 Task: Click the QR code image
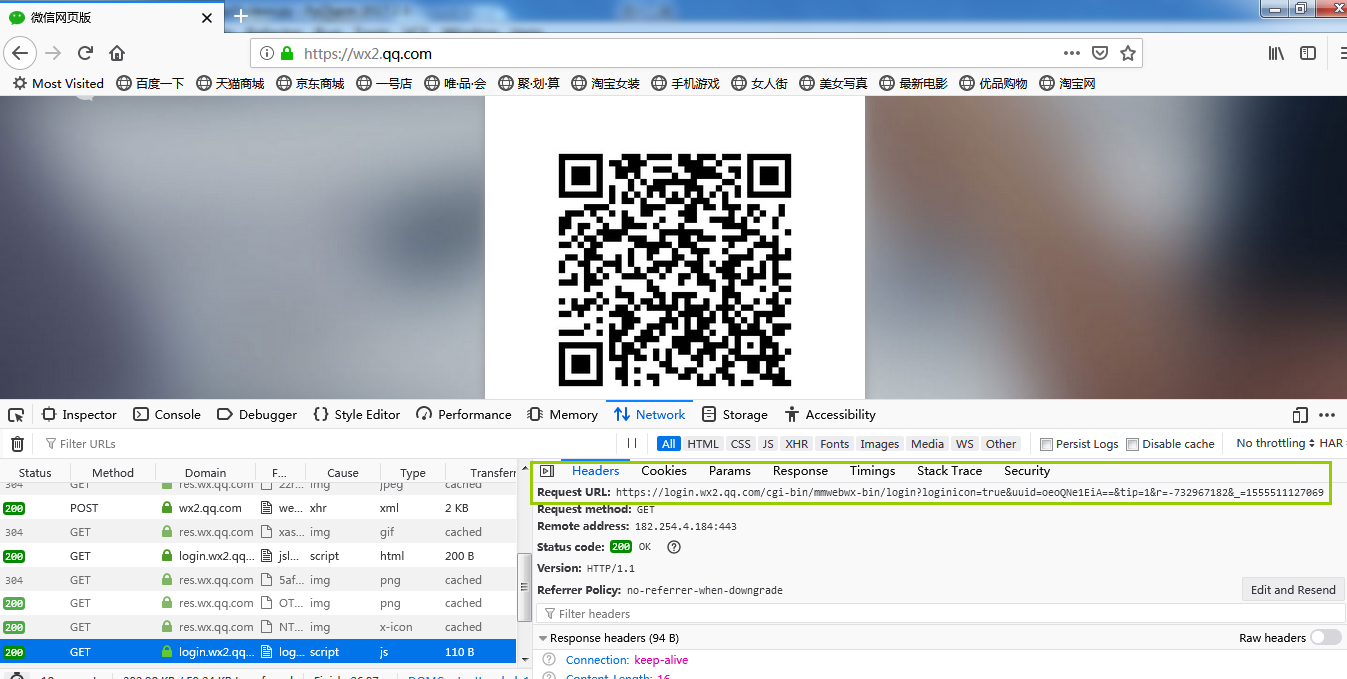(675, 270)
